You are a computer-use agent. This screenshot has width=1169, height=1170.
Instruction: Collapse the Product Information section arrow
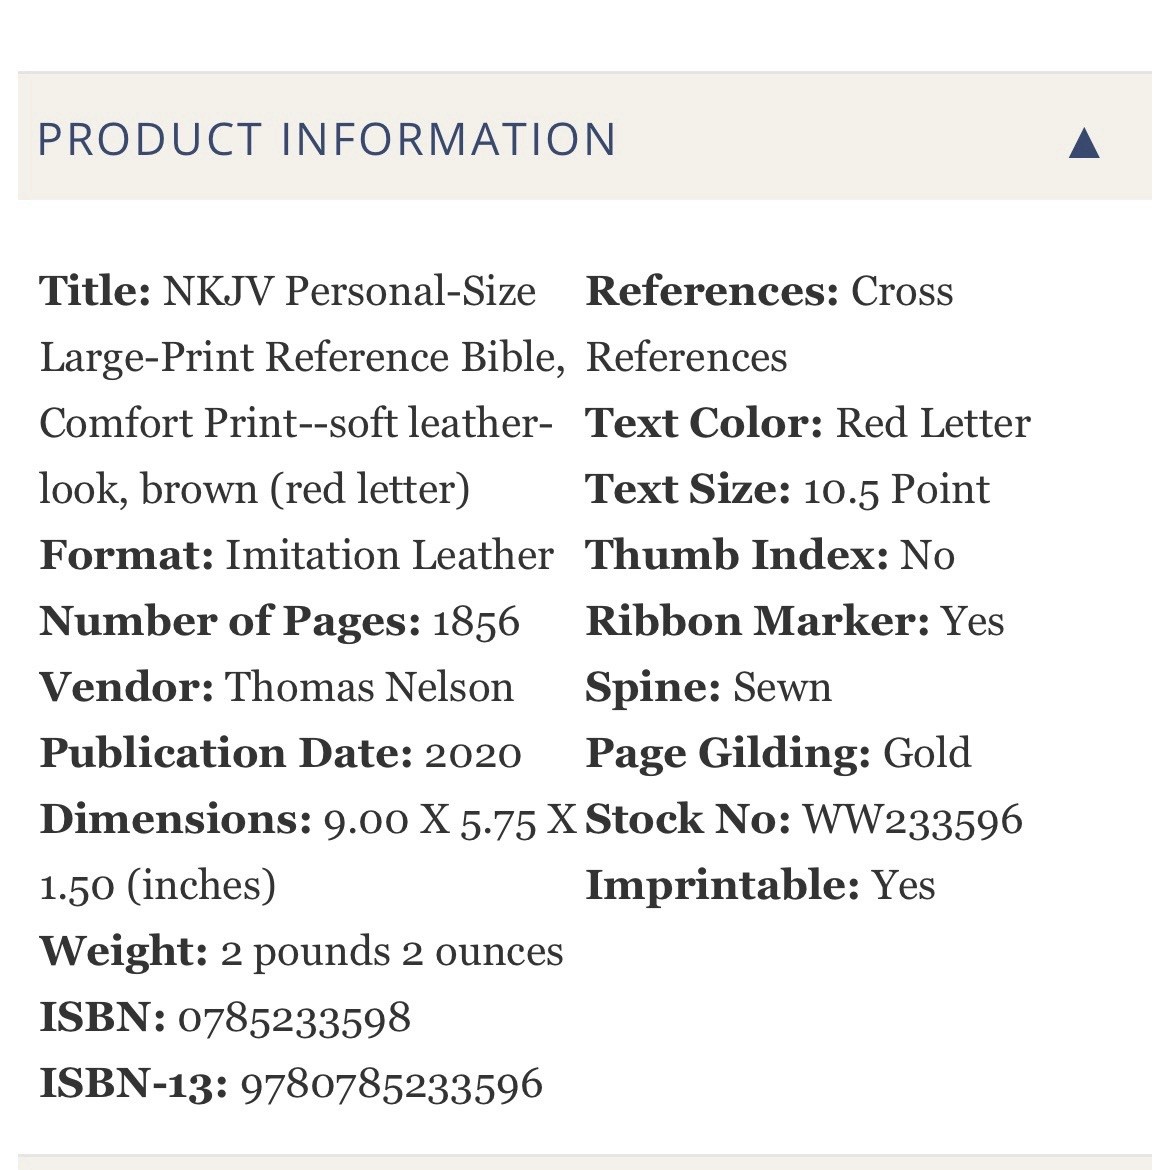pyautogui.click(x=1084, y=143)
